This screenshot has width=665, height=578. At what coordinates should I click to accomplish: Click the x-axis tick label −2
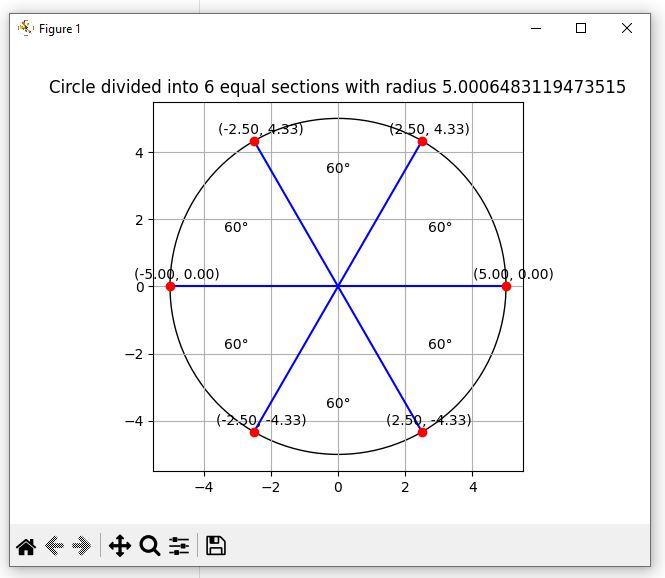[x=271, y=487]
